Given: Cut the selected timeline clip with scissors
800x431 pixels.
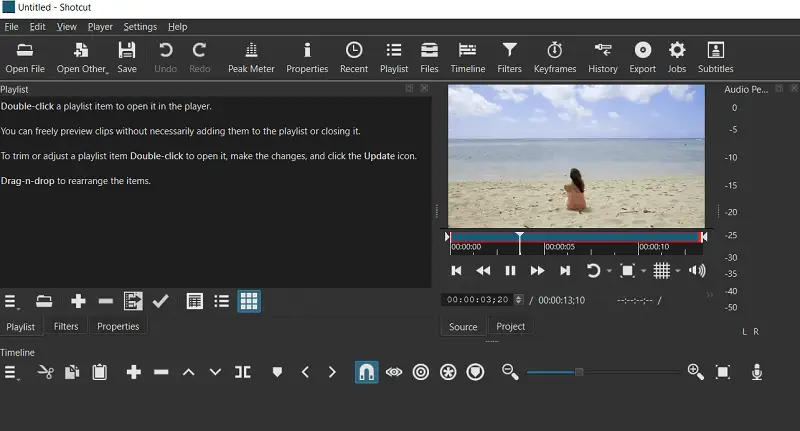Looking at the screenshot, I should 45,372.
